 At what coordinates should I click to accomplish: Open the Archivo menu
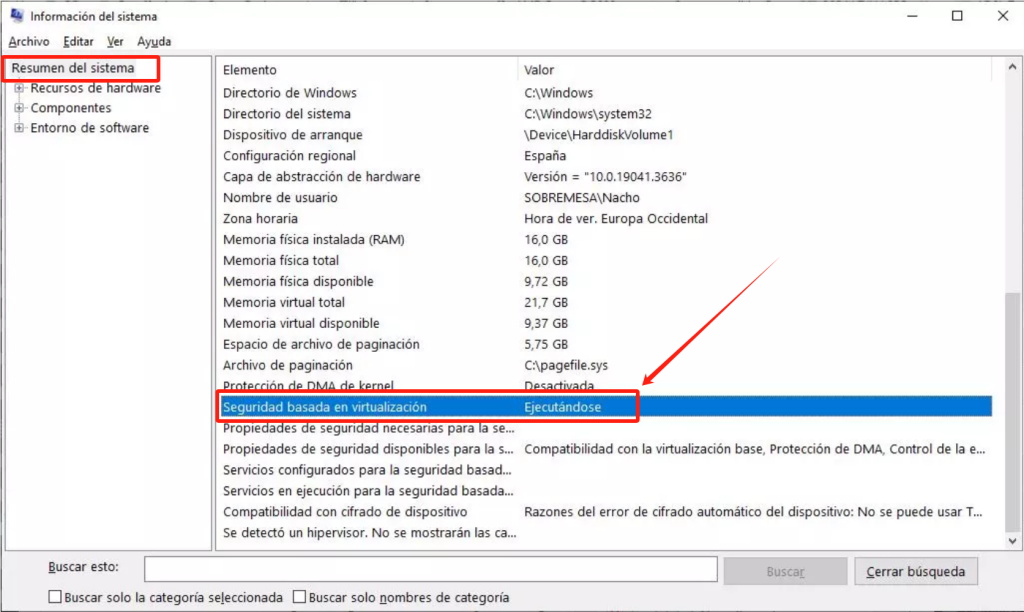point(29,41)
